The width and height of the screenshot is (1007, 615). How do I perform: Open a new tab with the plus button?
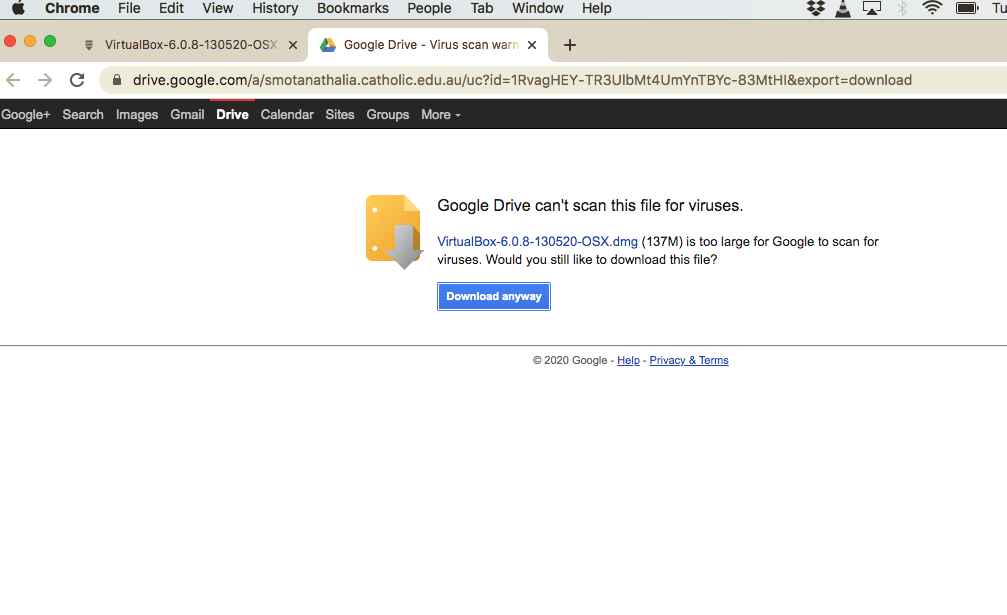pos(570,45)
